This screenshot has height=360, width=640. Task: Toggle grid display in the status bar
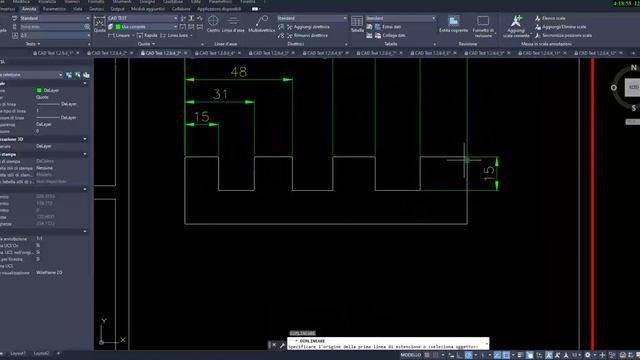(x=427, y=356)
